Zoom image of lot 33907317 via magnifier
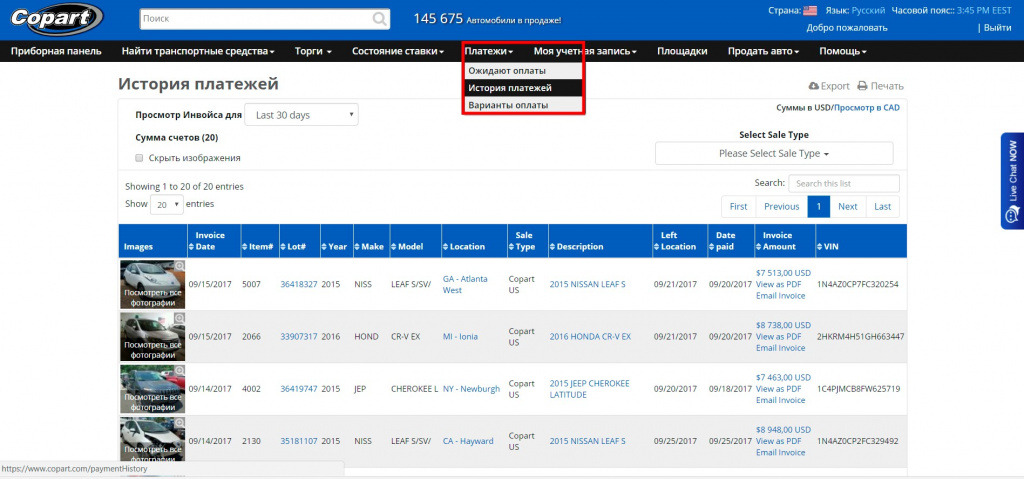Image resolution: width=1024 pixels, height=479 pixels. tap(180, 318)
